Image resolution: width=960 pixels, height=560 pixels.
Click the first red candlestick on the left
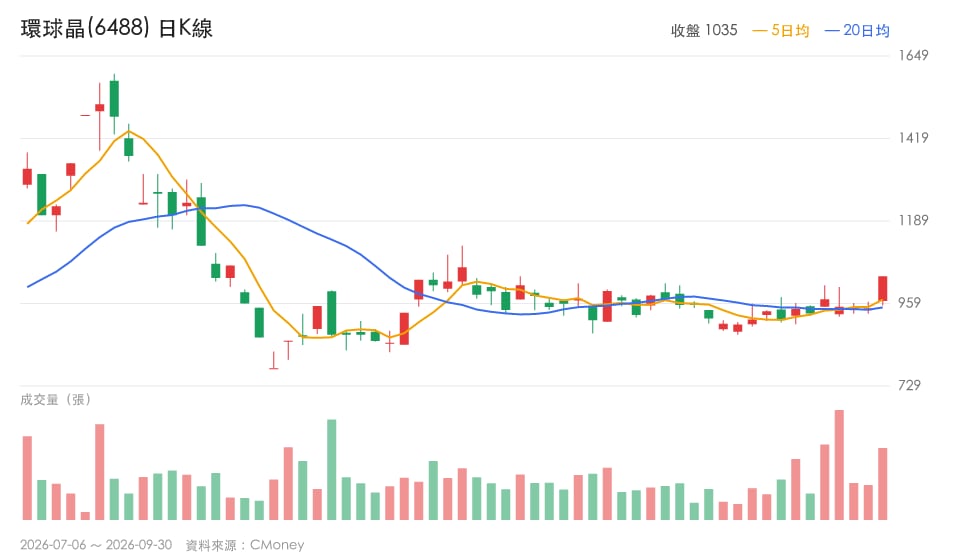coord(27,177)
